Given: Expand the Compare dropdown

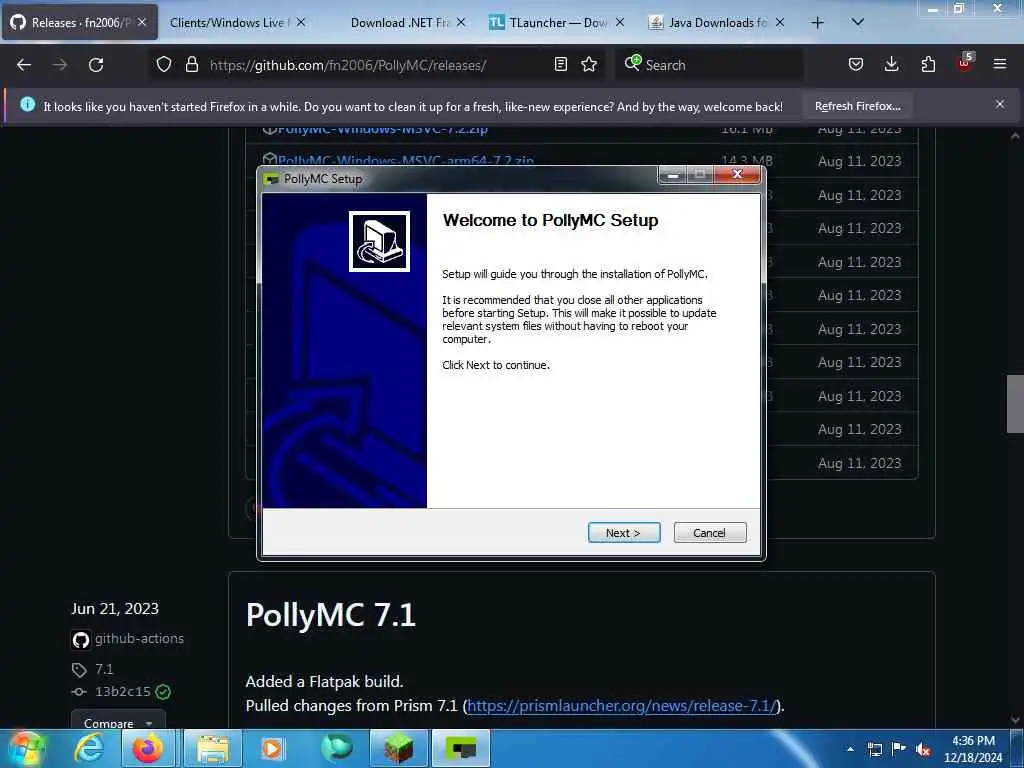Looking at the screenshot, I should pos(118,721).
